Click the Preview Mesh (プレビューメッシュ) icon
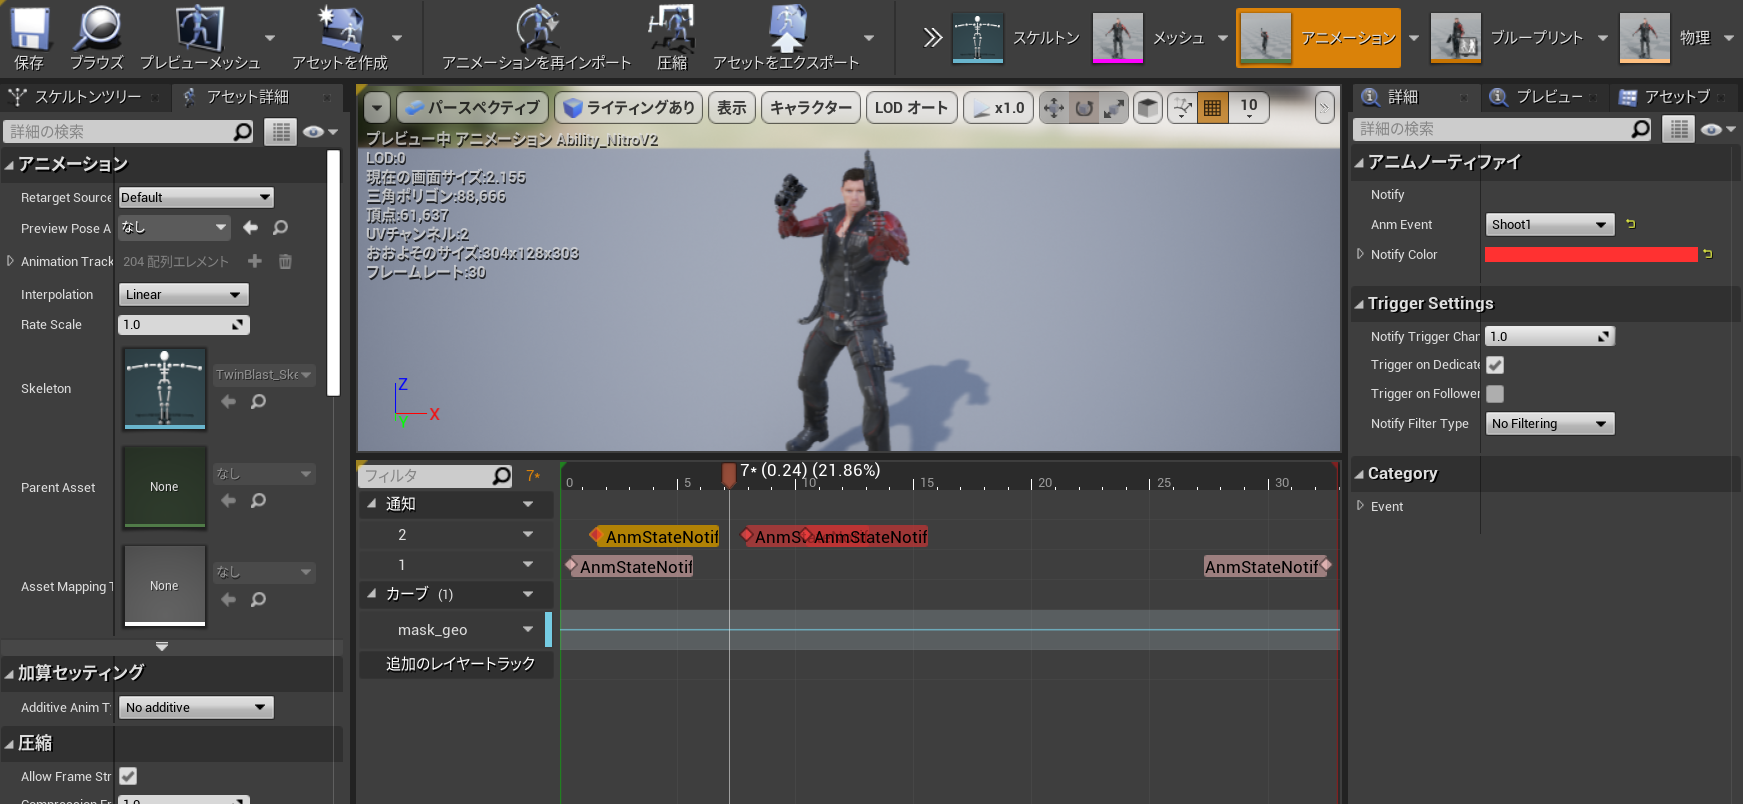The image size is (1744, 804). coord(200,38)
